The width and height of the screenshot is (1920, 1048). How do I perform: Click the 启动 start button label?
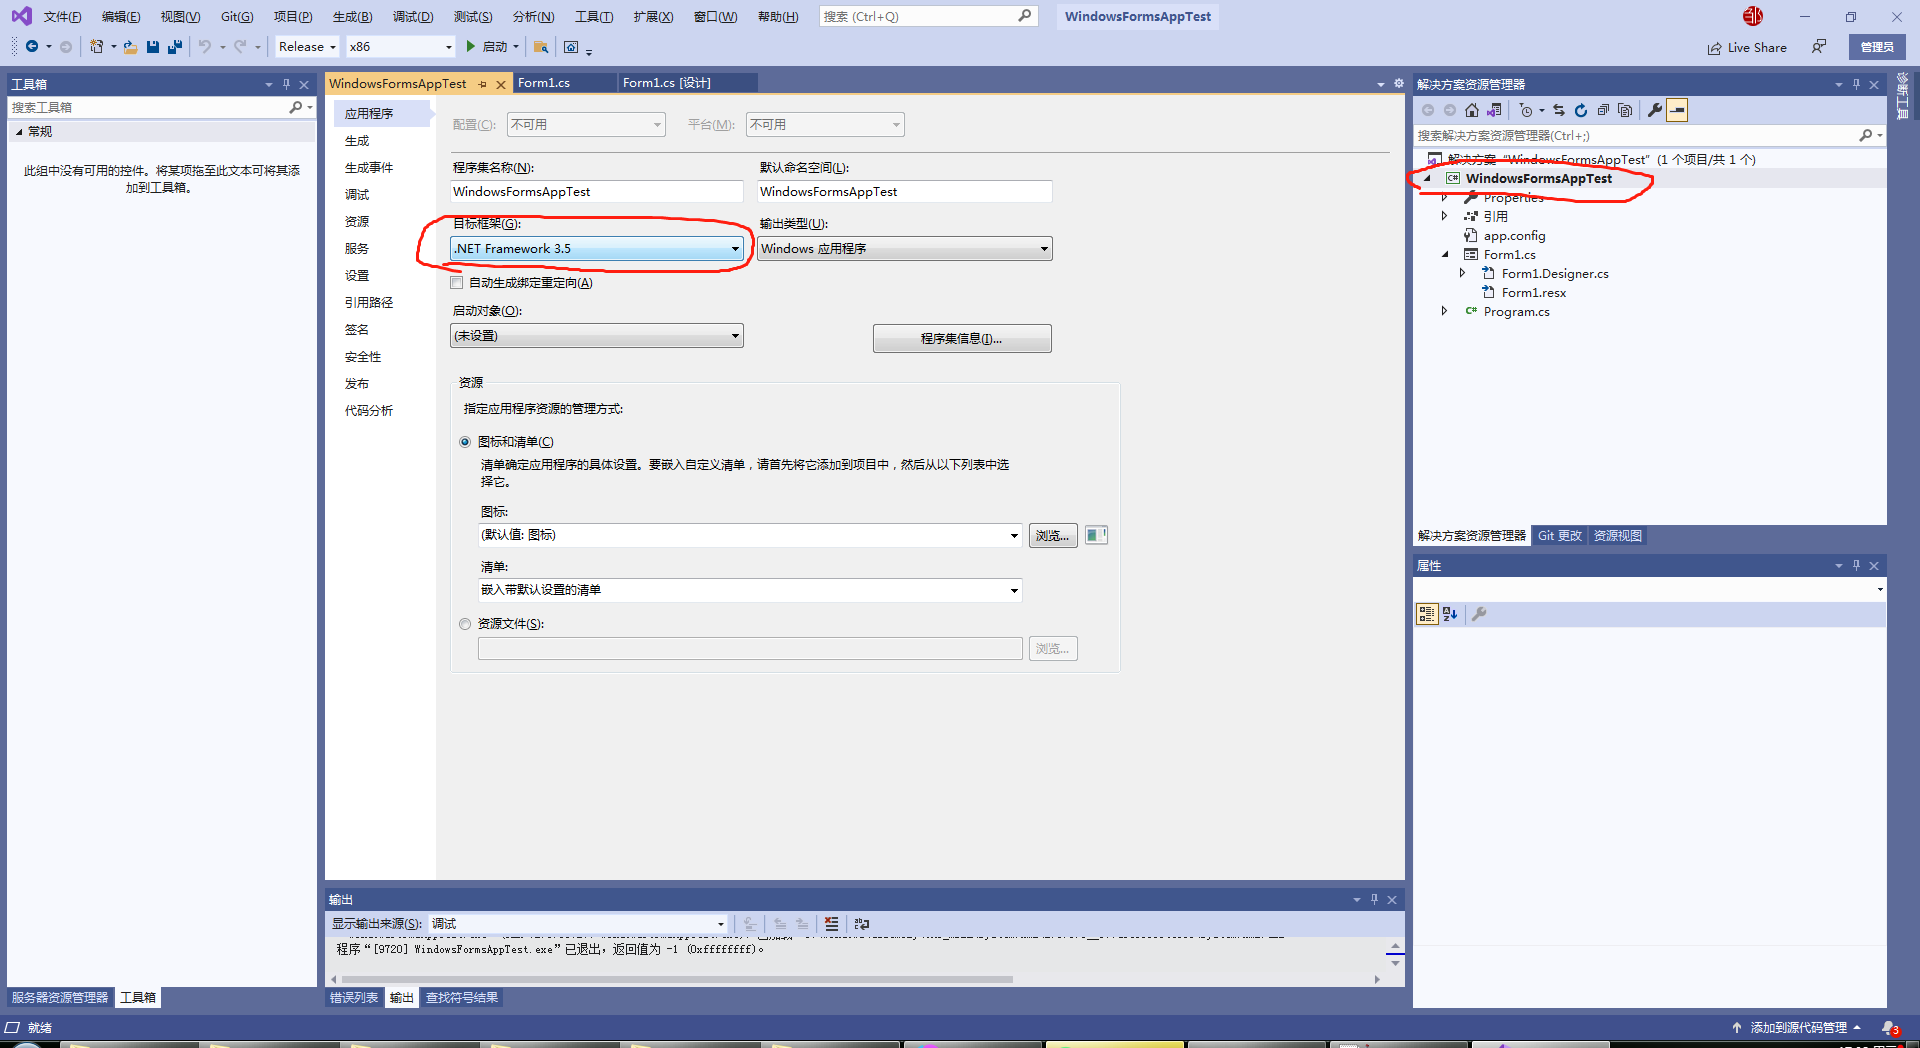pyautogui.click(x=495, y=47)
